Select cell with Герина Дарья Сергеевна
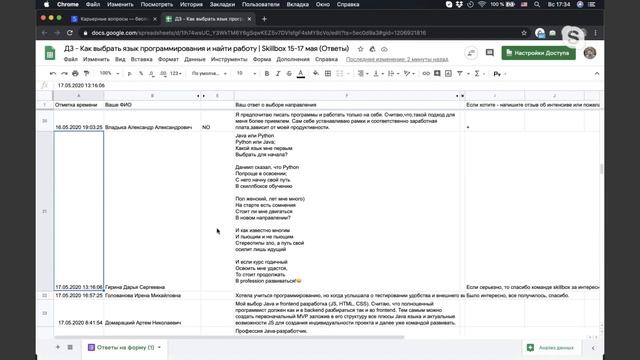 152,211
